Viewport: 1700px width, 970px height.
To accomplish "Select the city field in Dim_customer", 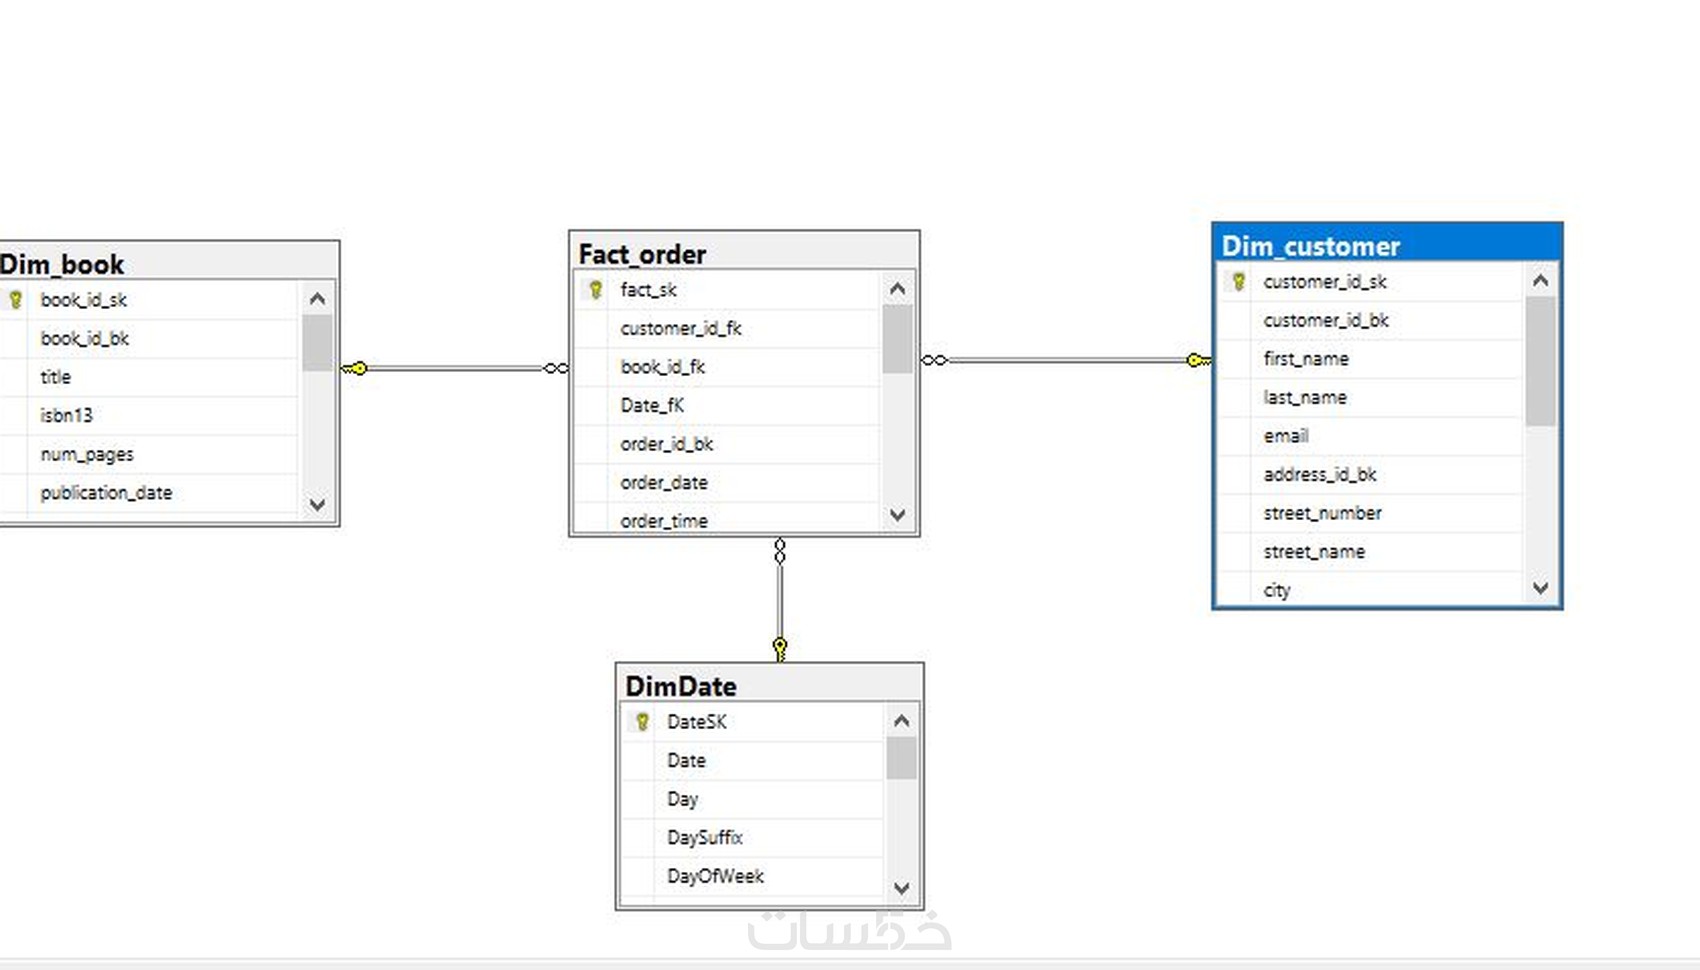I will (1277, 590).
